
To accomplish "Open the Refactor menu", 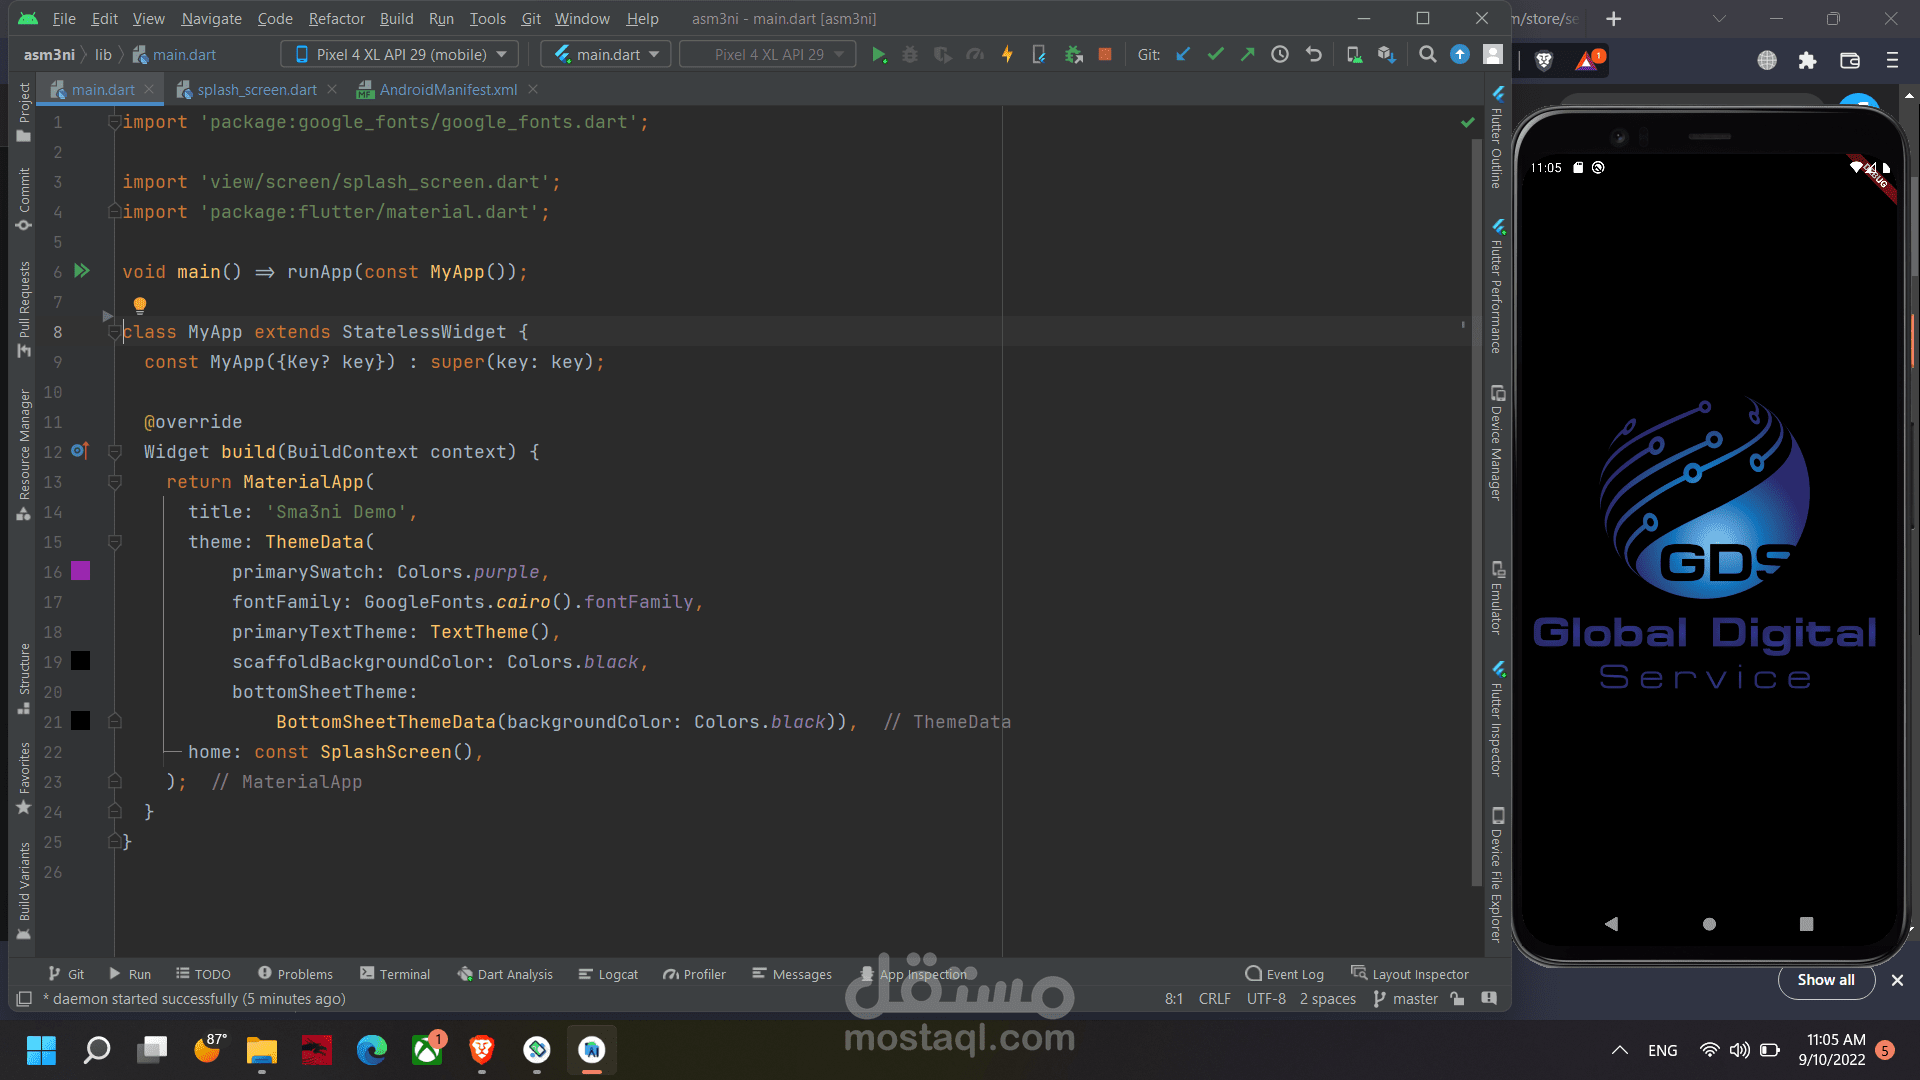I will (x=336, y=19).
